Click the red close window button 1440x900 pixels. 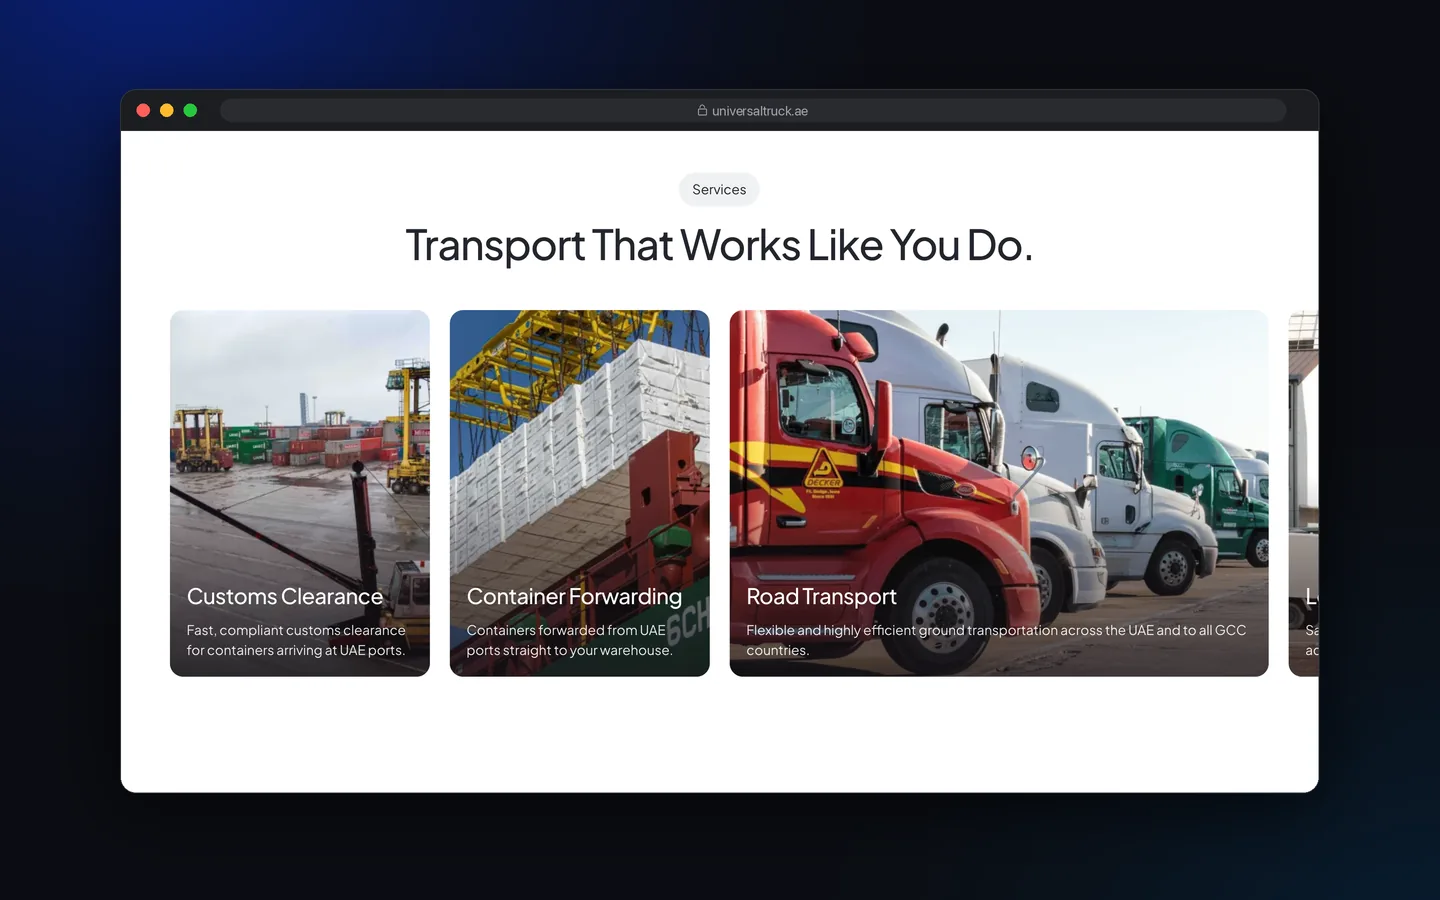143,111
